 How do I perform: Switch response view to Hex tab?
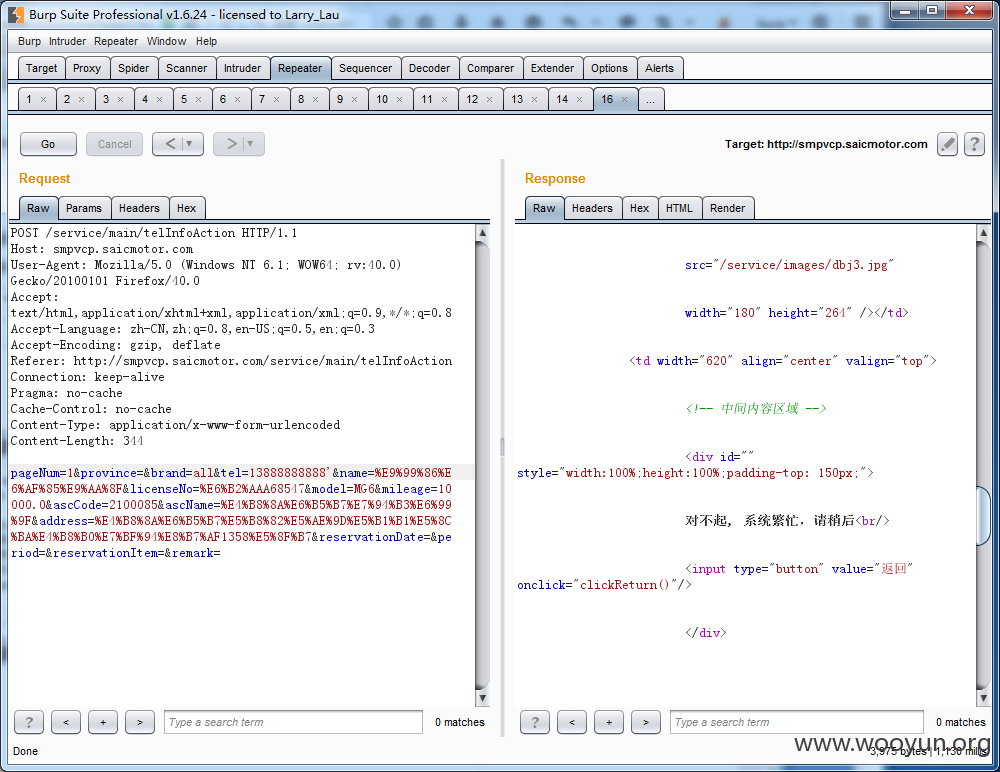tap(639, 208)
